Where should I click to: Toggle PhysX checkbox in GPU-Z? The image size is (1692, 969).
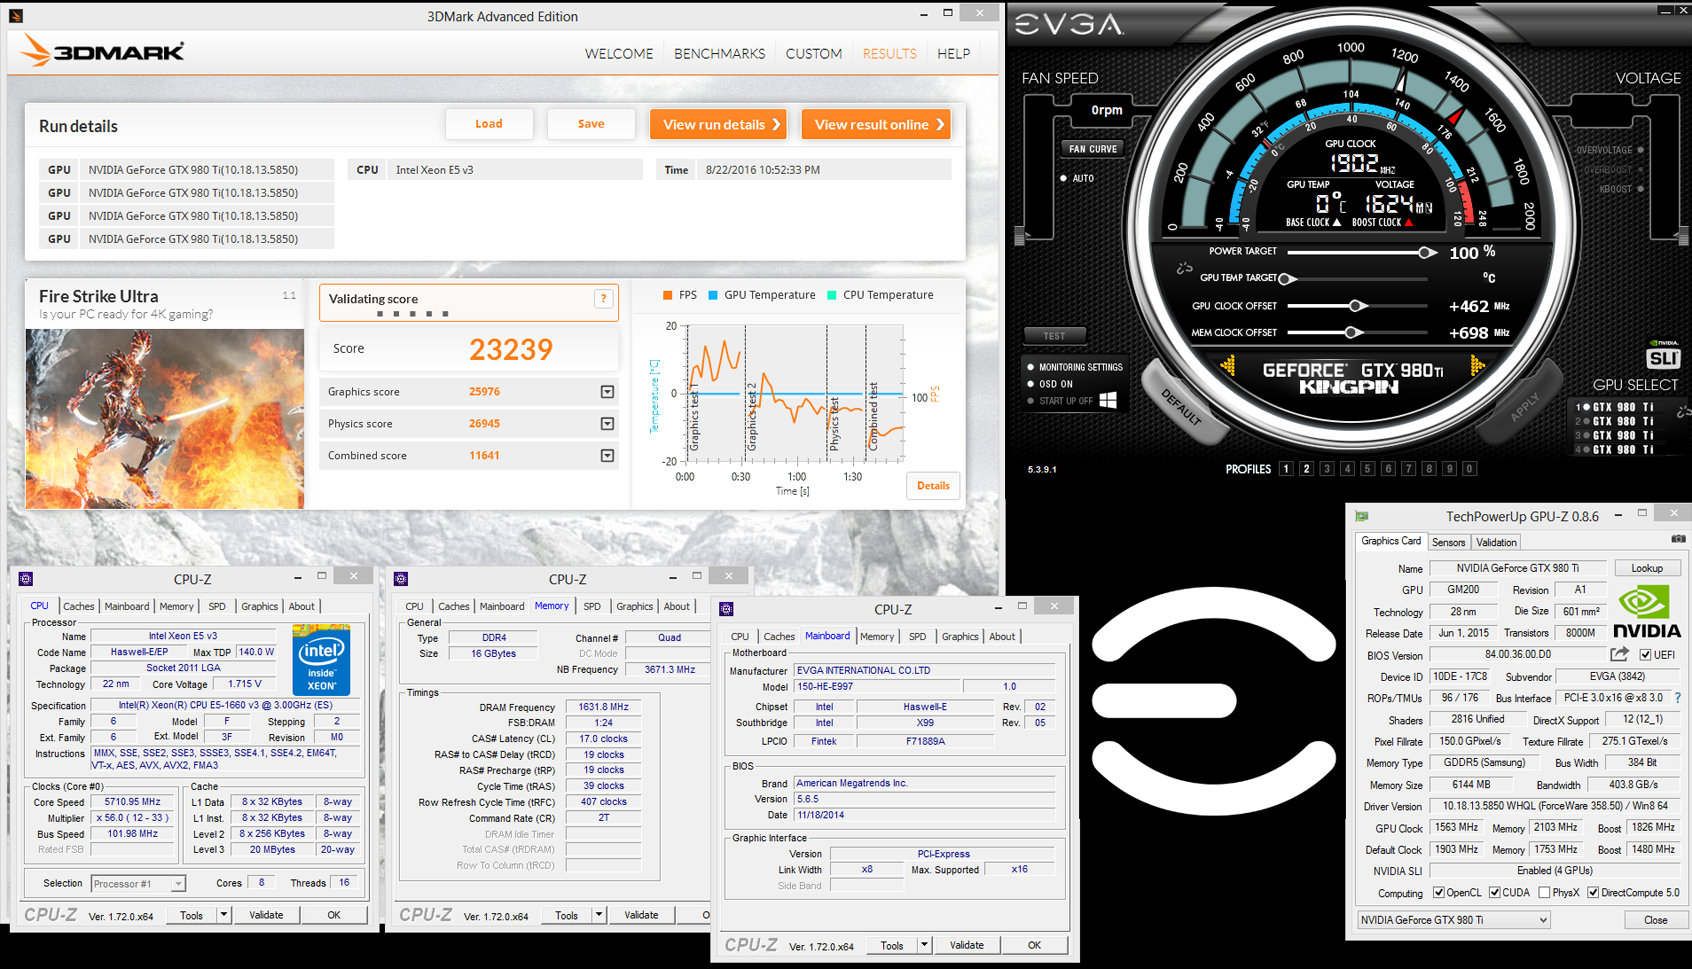[x=1544, y=893]
